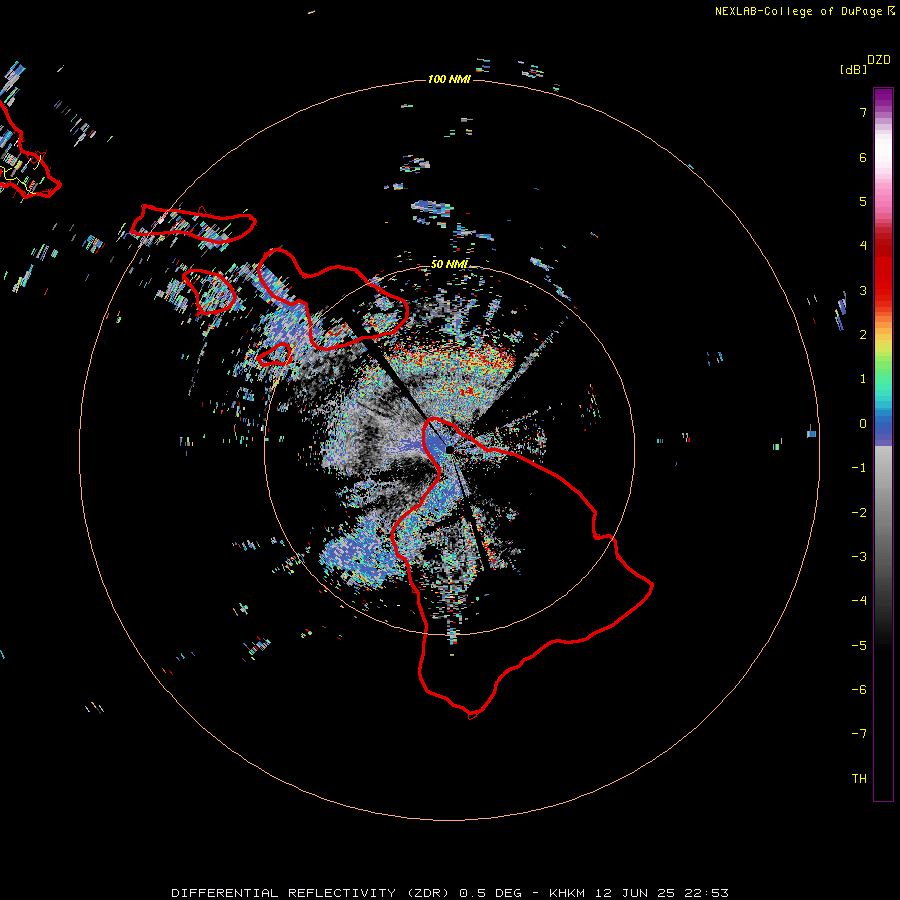Click the 100 NMI range ring label

point(449,79)
